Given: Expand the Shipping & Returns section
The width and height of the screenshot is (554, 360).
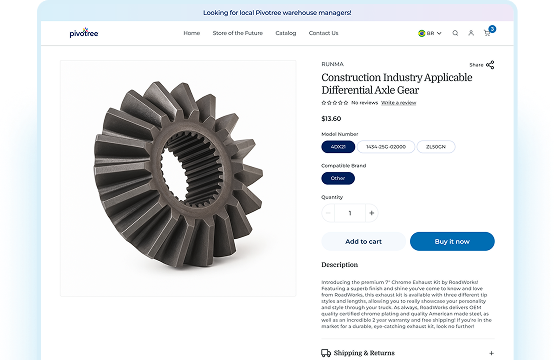Looking at the screenshot, I should [408, 353].
